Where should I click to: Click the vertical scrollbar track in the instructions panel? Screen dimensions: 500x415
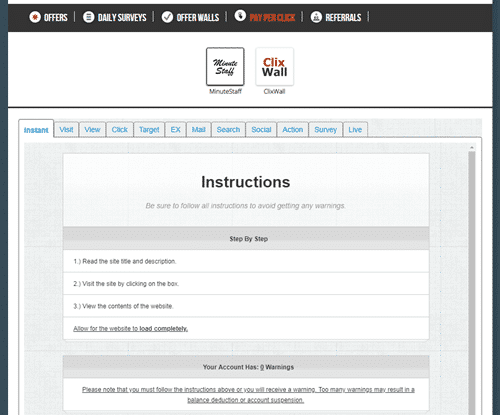click(472, 283)
